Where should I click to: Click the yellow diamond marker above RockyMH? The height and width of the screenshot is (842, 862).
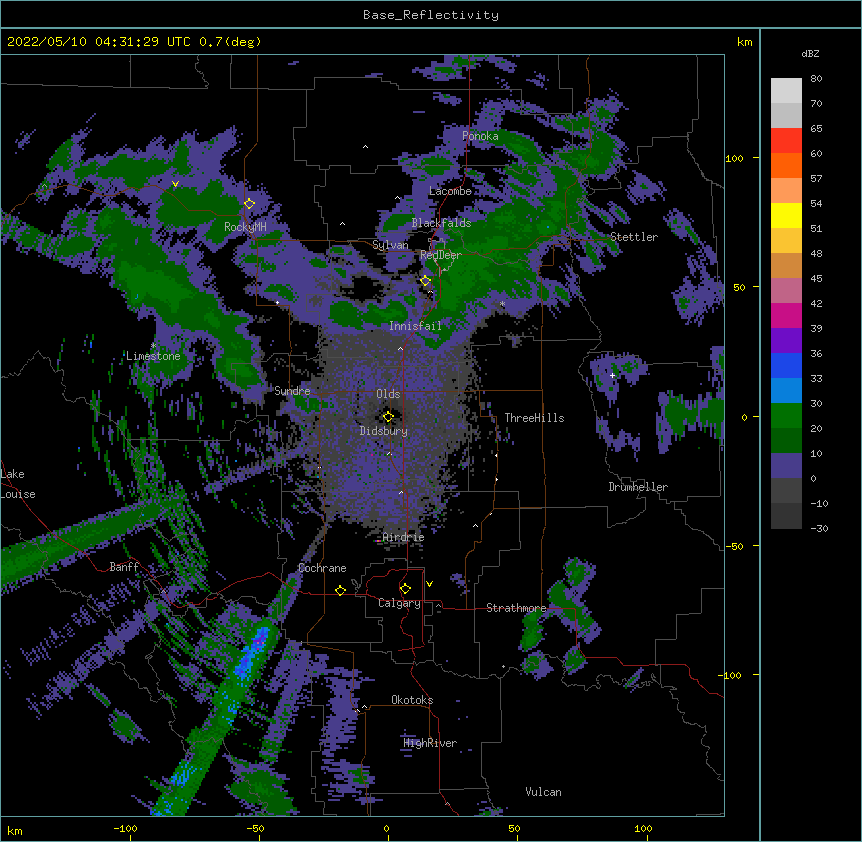click(x=249, y=203)
